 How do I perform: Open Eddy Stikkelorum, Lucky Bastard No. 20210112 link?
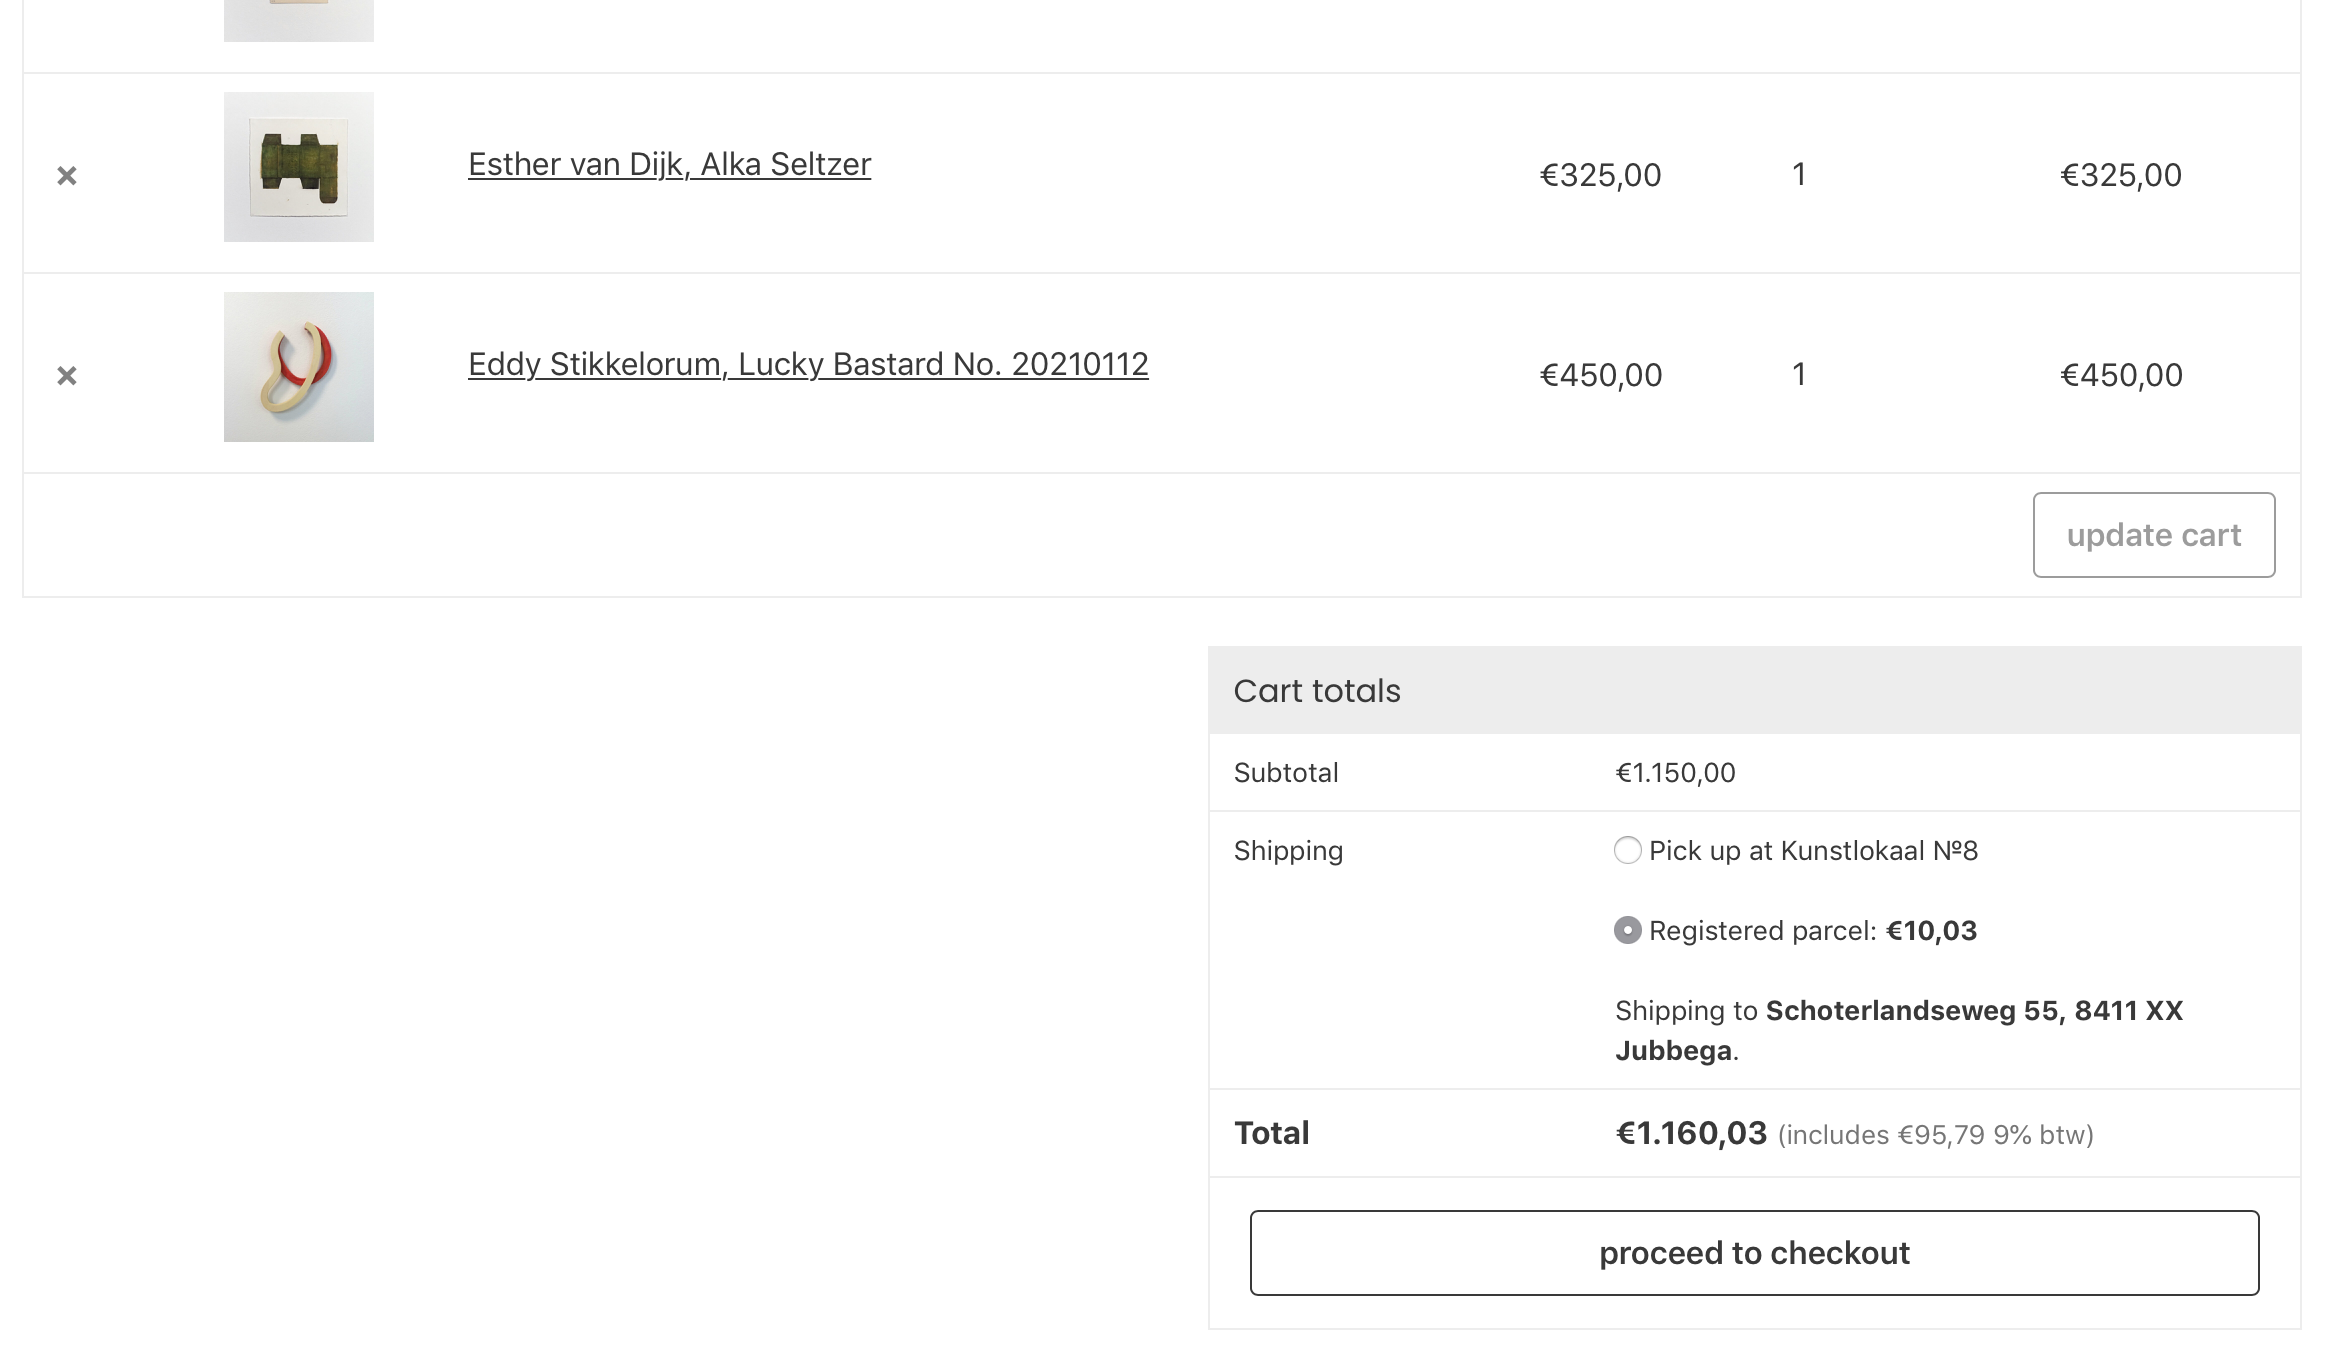[x=808, y=364]
